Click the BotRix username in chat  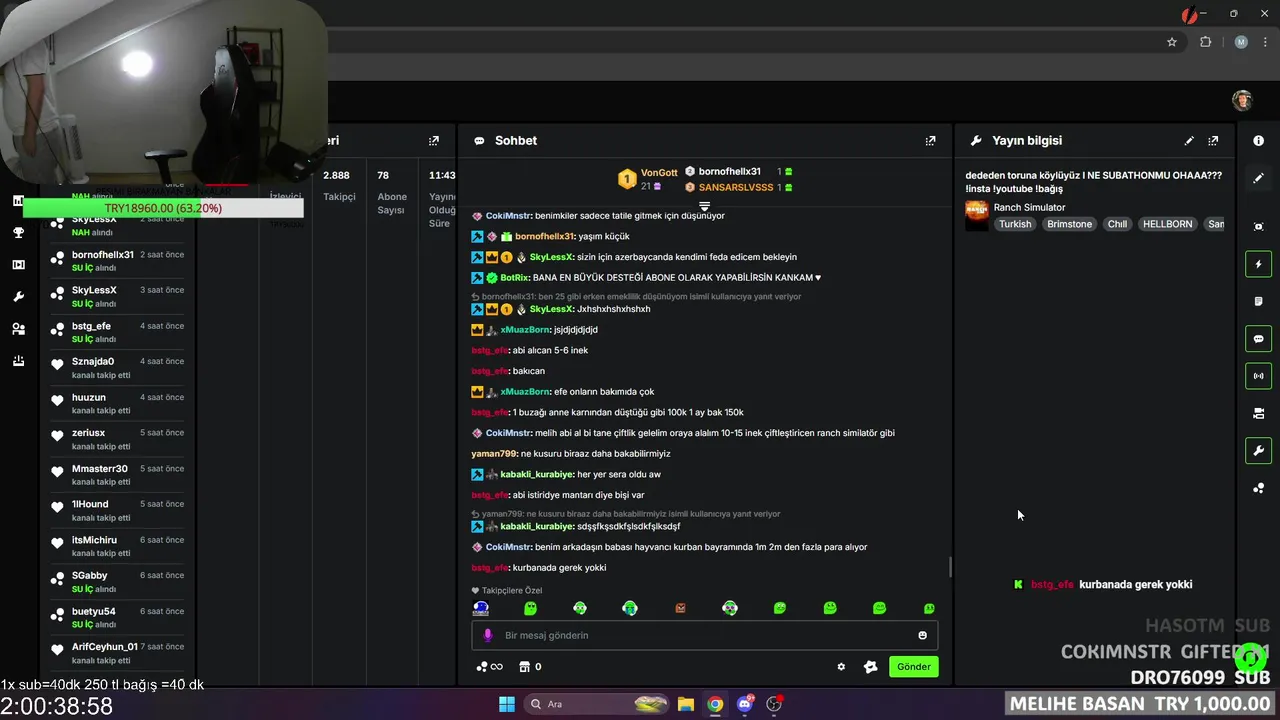514,277
